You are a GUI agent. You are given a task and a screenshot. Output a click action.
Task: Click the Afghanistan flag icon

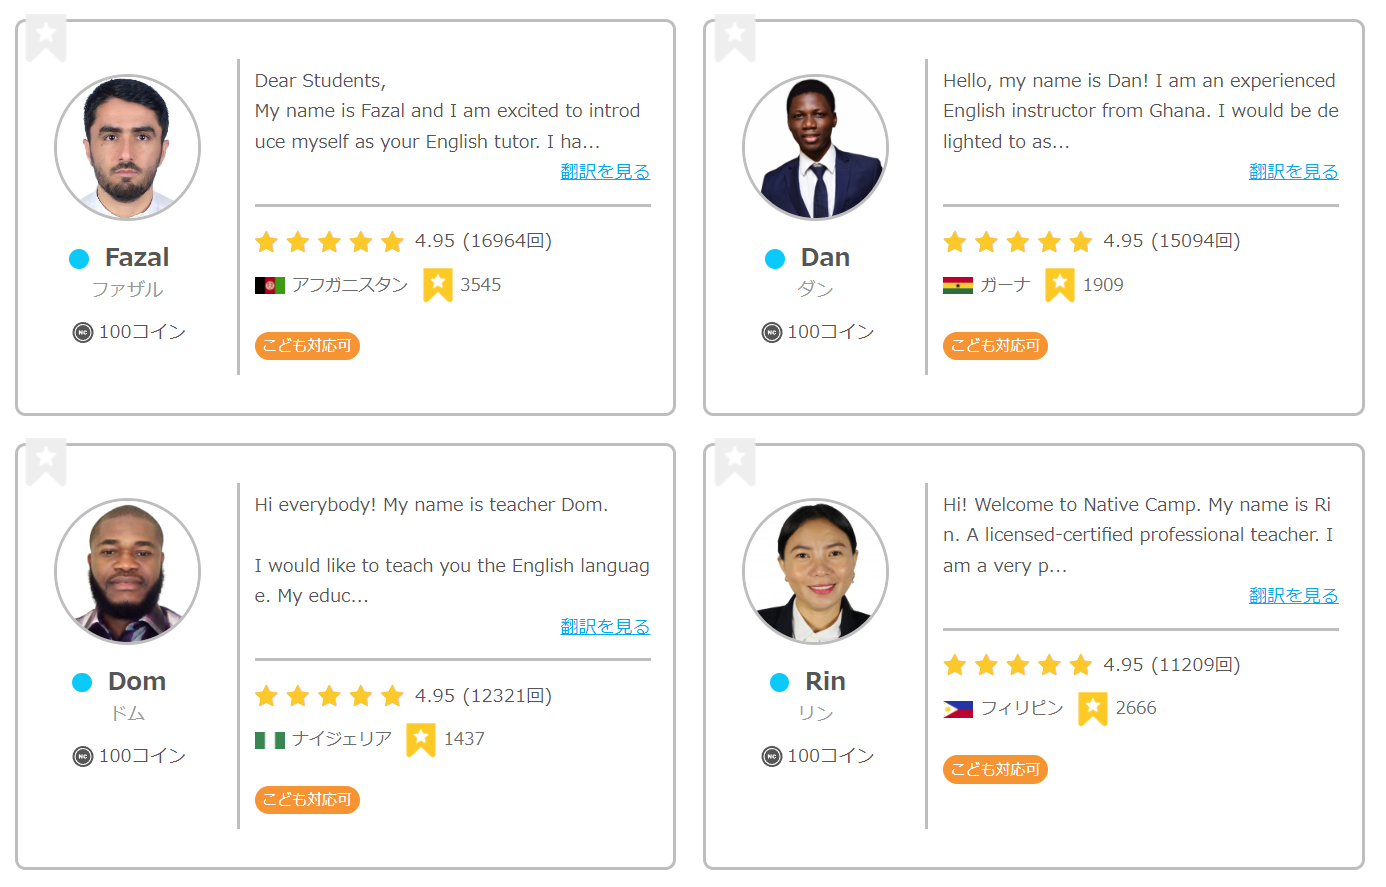[269, 286]
